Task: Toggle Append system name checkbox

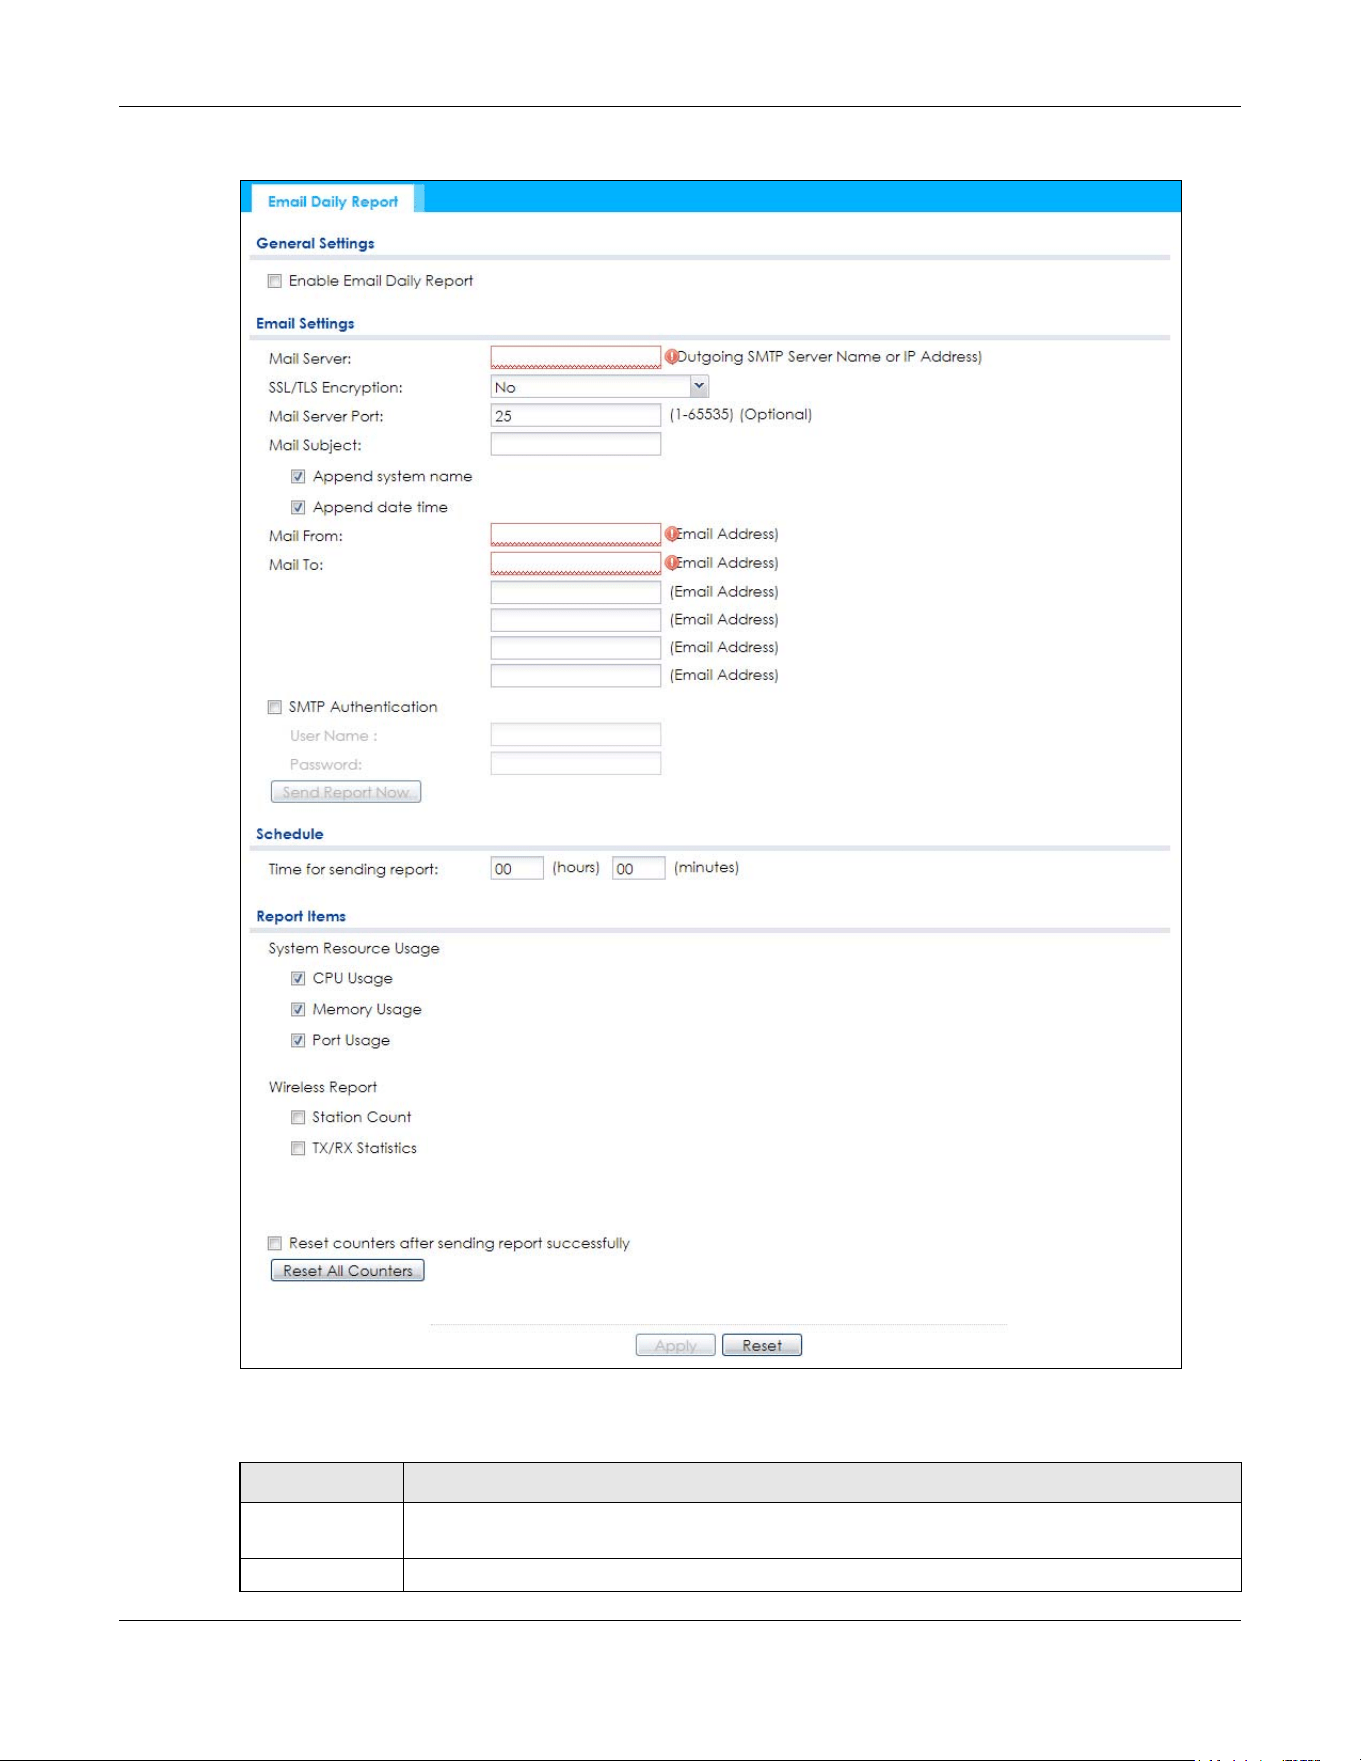Action: 298,477
